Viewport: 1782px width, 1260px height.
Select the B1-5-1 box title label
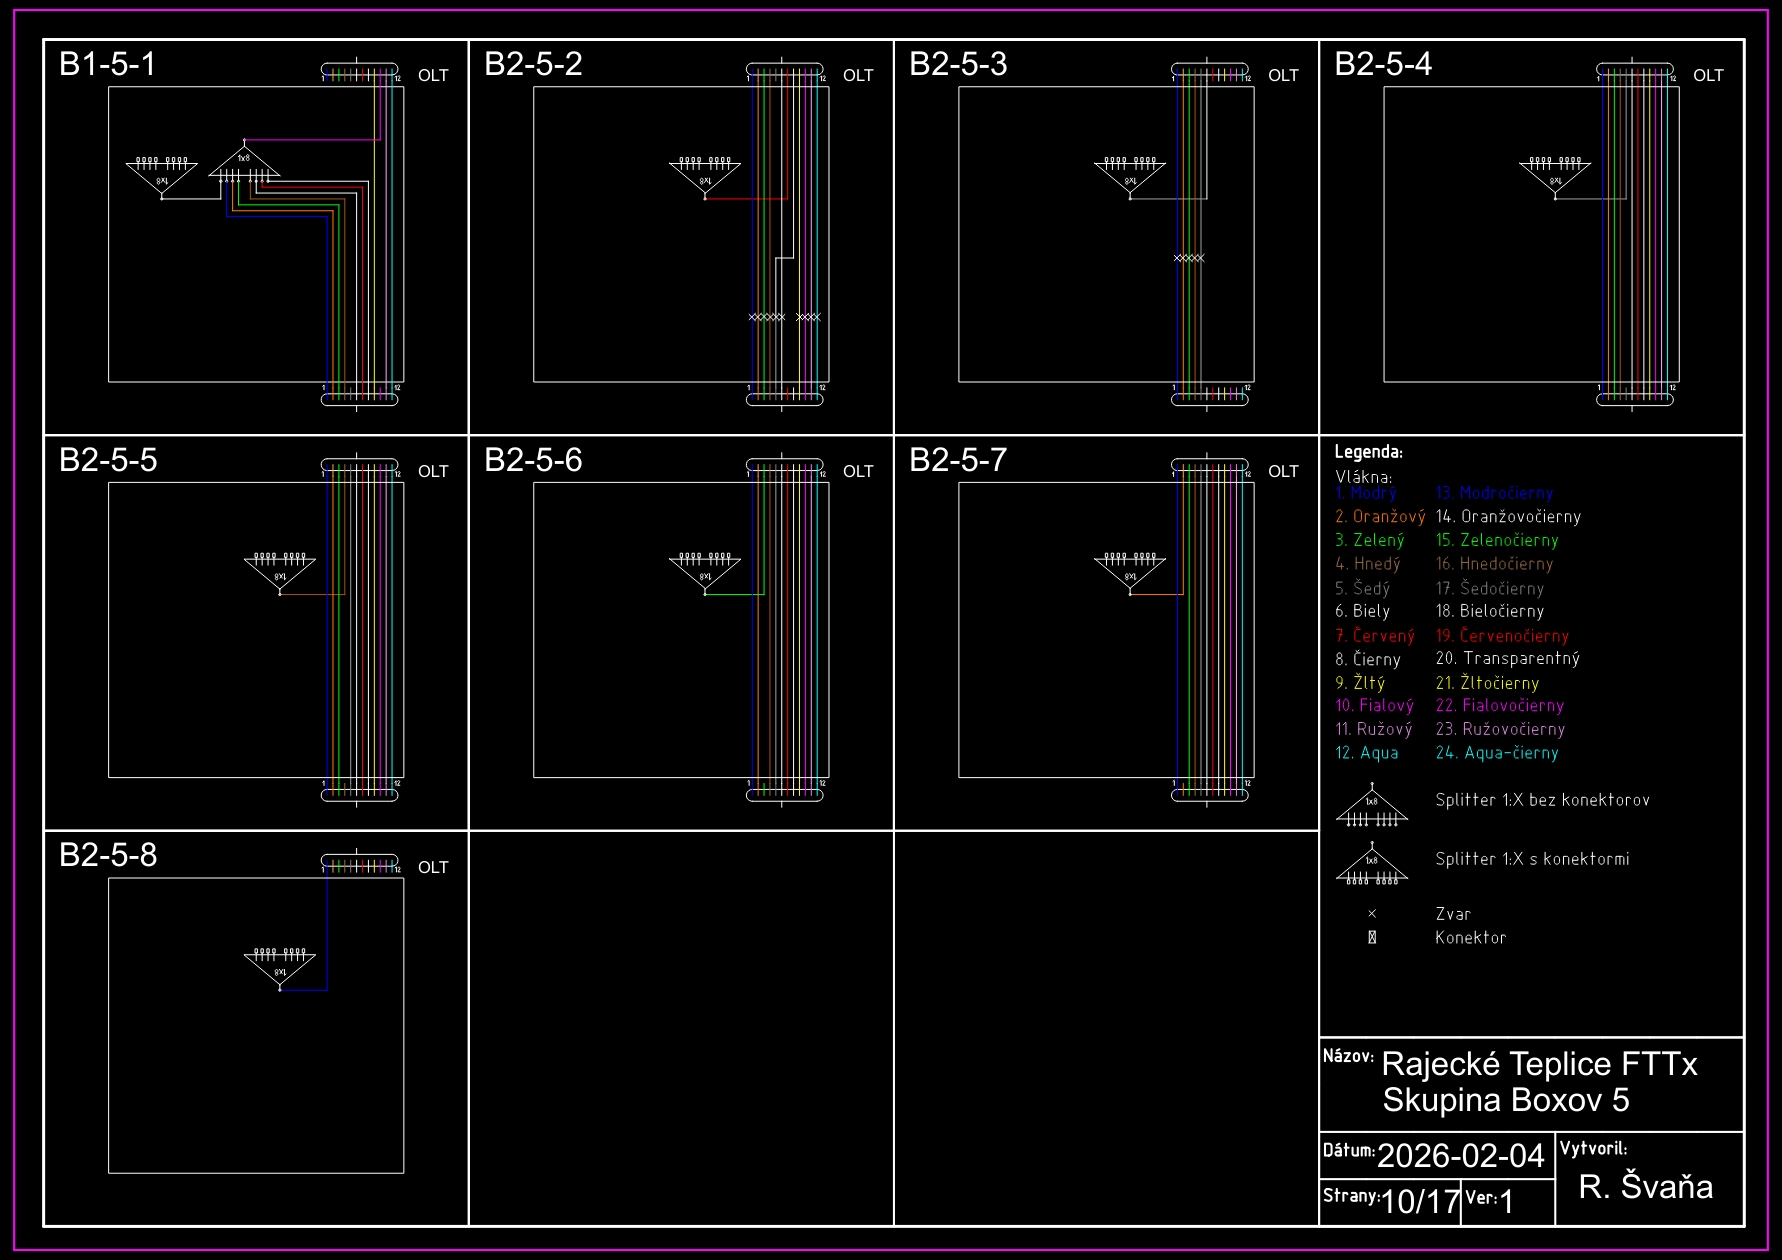108,64
